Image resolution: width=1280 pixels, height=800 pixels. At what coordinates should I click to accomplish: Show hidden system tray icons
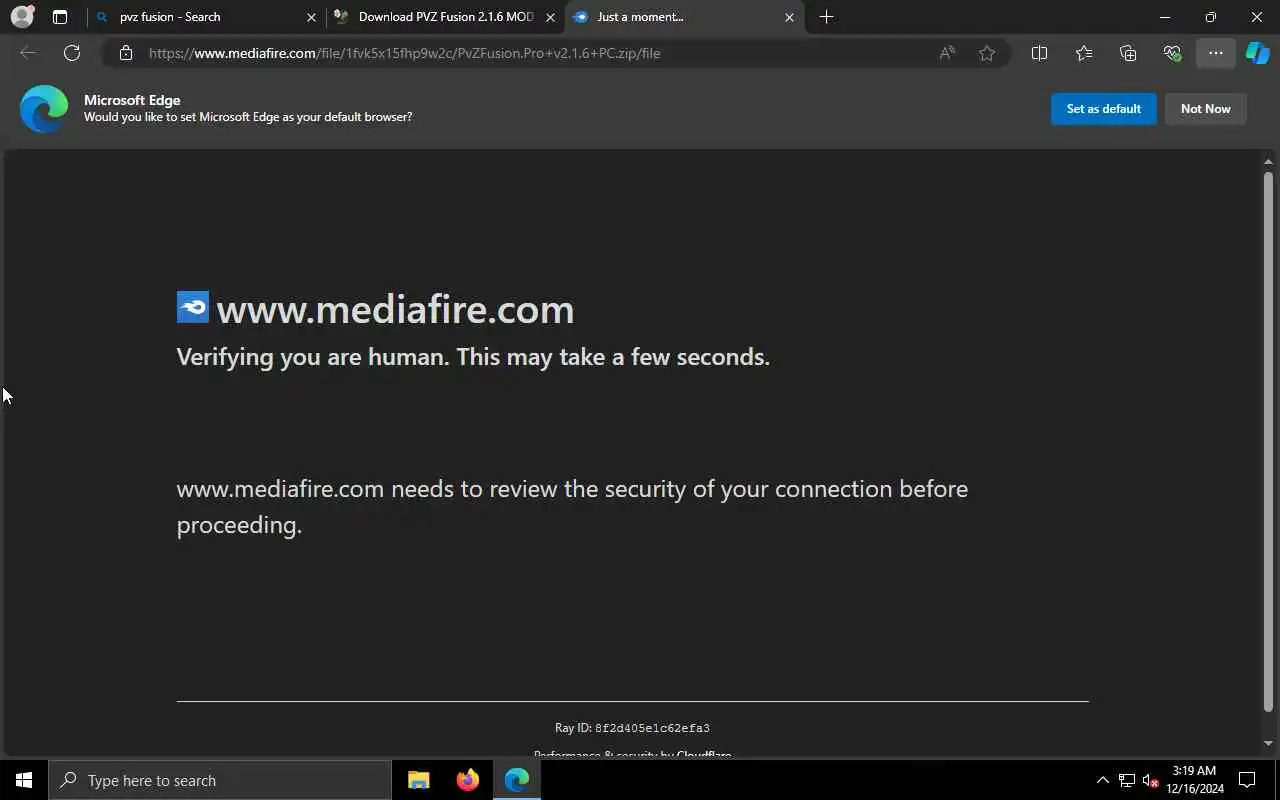coord(1102,780)
